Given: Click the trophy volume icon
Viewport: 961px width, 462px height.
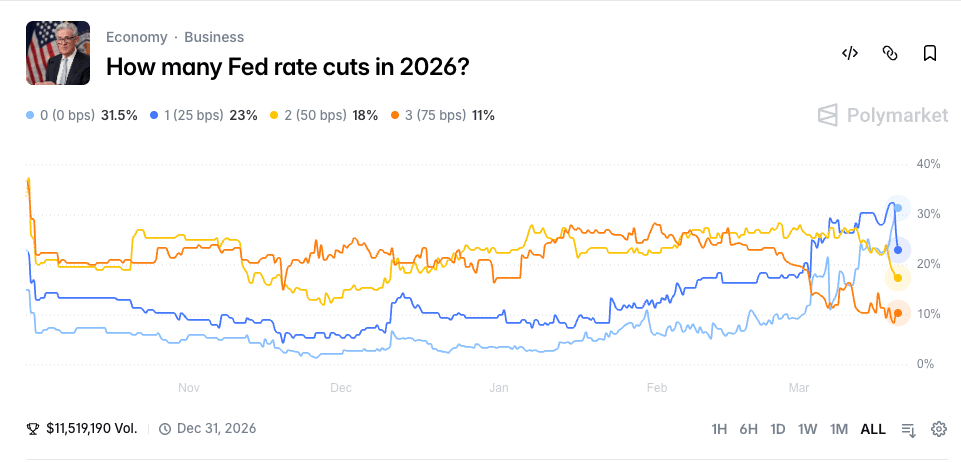Looking at the screenshot, I should click(33, 429).
